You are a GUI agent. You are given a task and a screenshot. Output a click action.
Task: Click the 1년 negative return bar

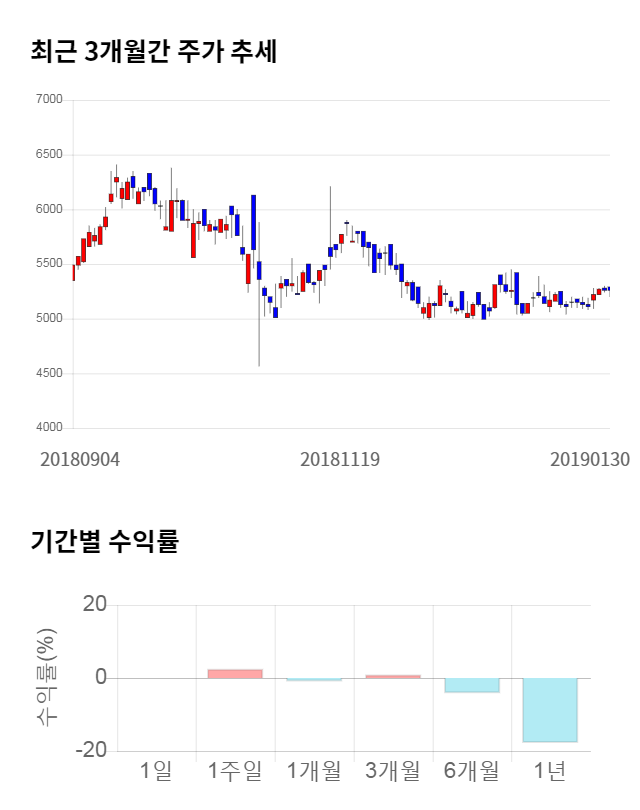tap(549, 710)
